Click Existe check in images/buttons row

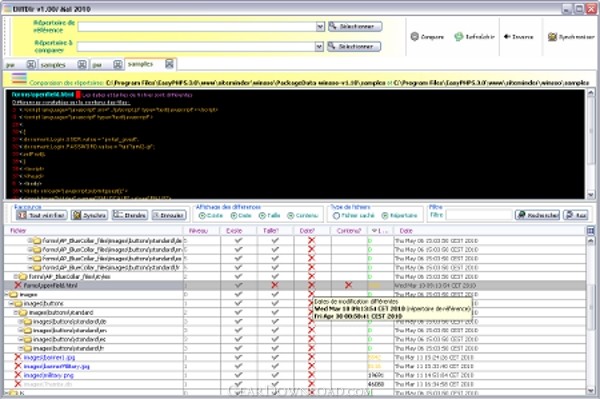238,303
